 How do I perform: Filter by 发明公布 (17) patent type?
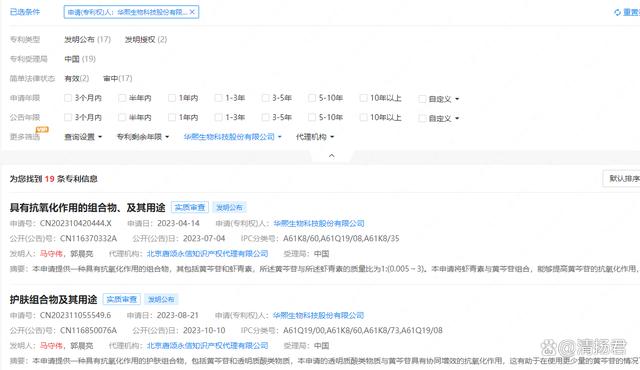[x=87, y=40]
